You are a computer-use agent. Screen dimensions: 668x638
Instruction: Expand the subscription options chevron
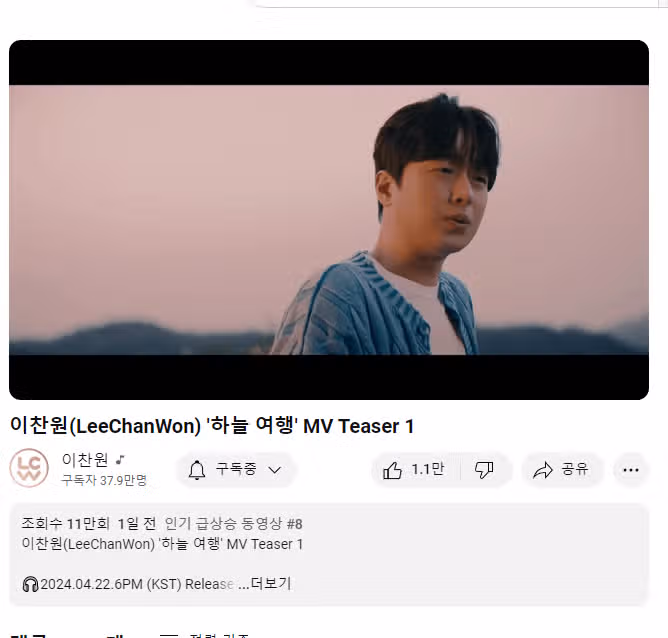point(275,470)
